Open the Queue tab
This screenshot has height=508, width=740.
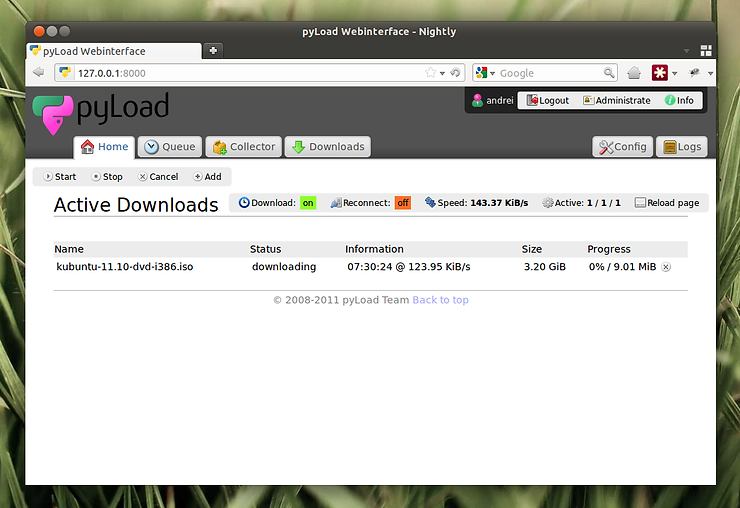tap(170, 147)
